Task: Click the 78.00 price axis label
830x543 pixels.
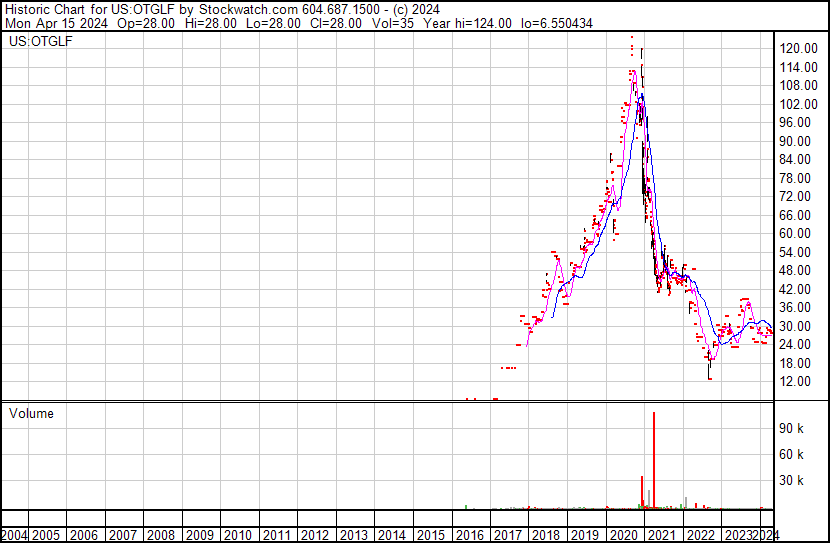Action: [795, 178]
